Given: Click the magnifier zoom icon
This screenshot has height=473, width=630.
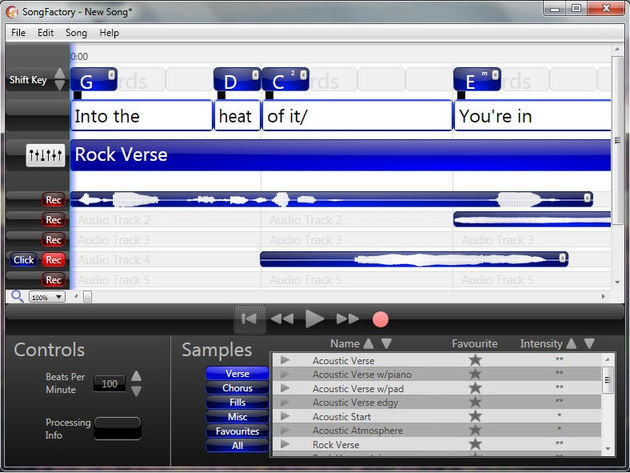Looking at the screenshot, I should click(x=17, y=297).
